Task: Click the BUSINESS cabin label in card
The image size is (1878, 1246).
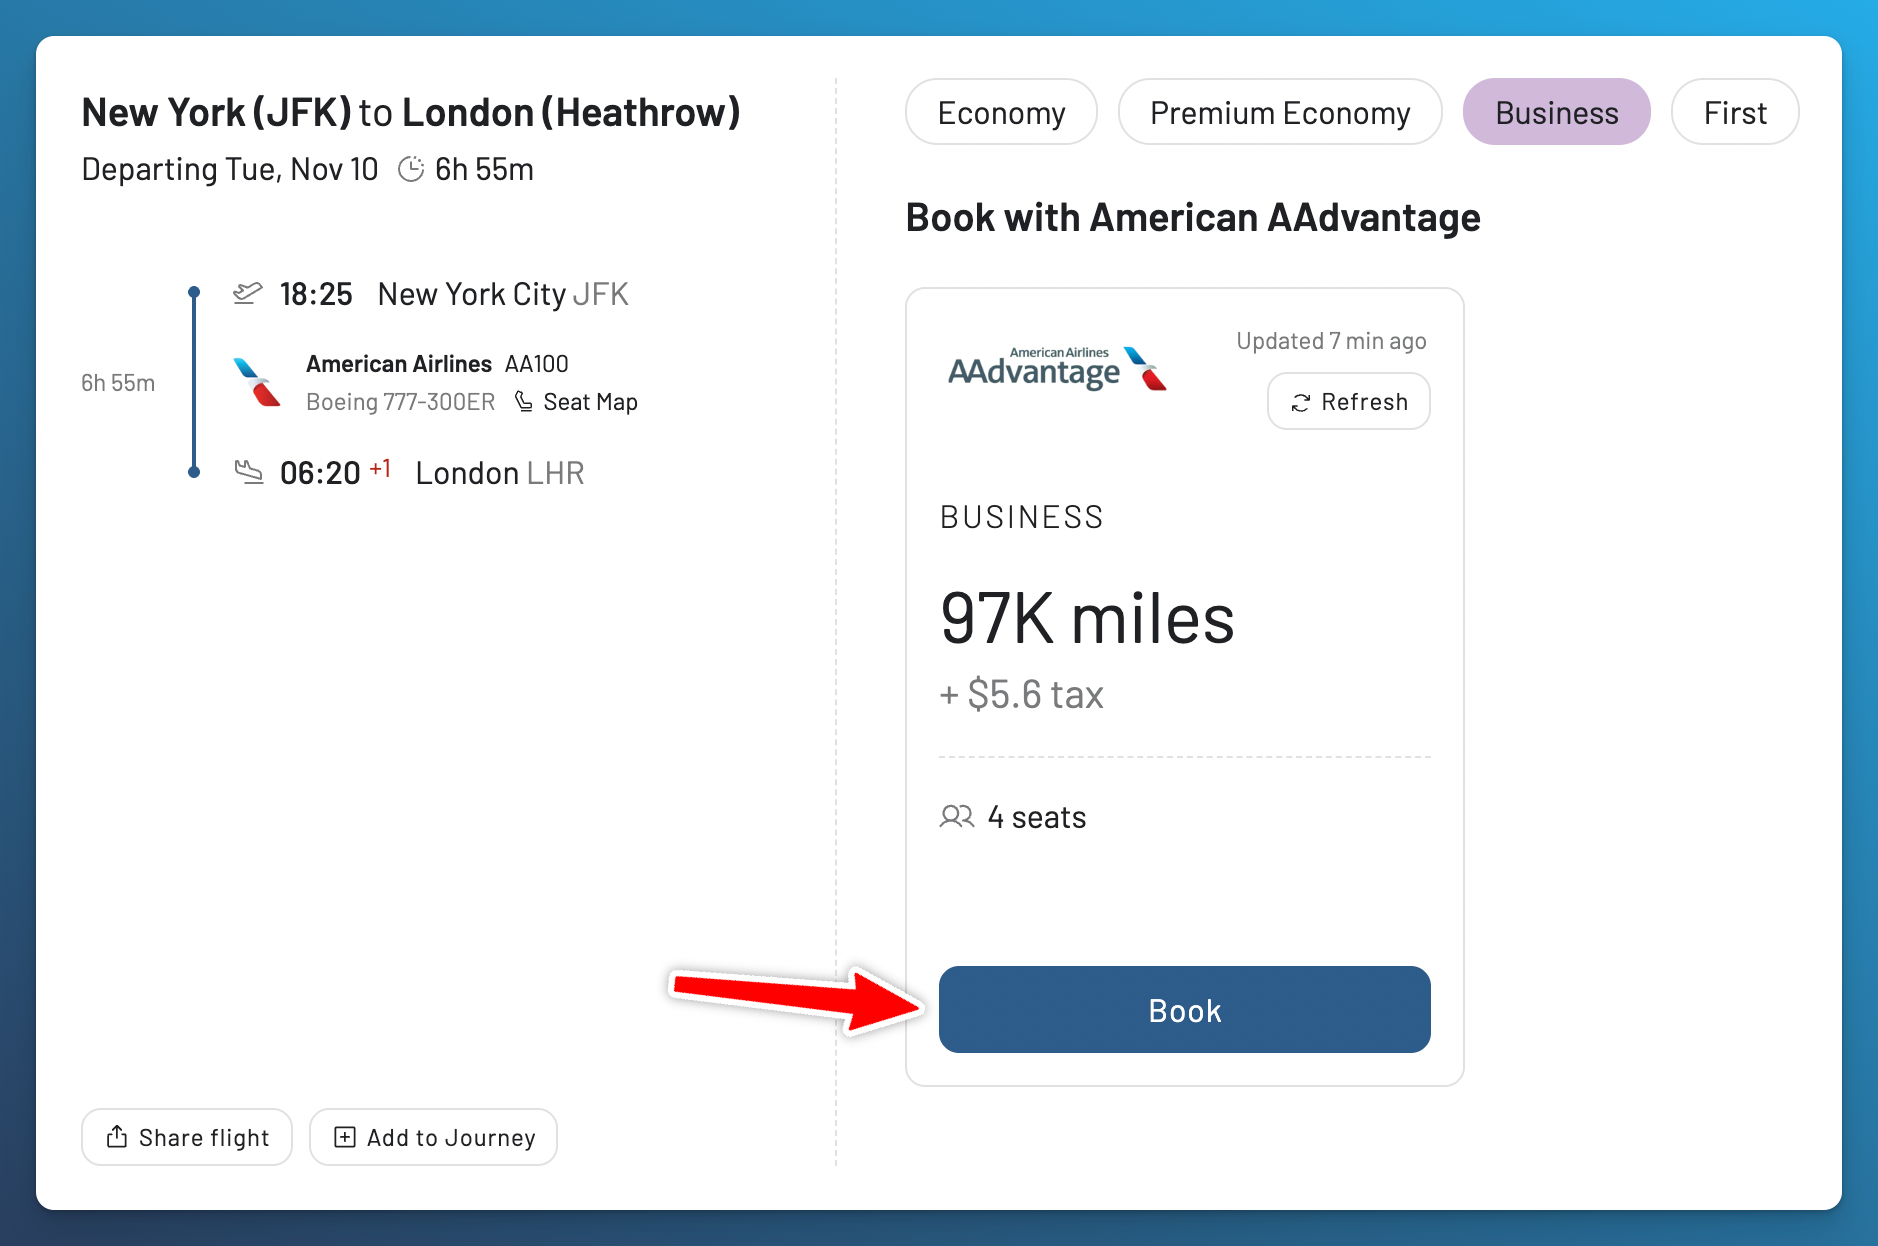Action: tap(1021, 517)
